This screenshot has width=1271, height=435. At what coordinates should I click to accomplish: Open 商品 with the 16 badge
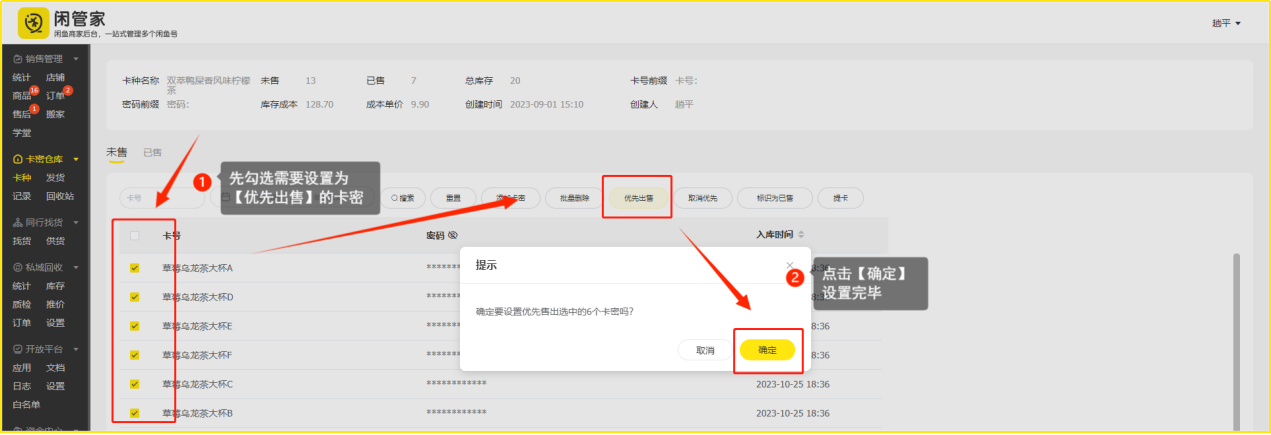point(22,96)
